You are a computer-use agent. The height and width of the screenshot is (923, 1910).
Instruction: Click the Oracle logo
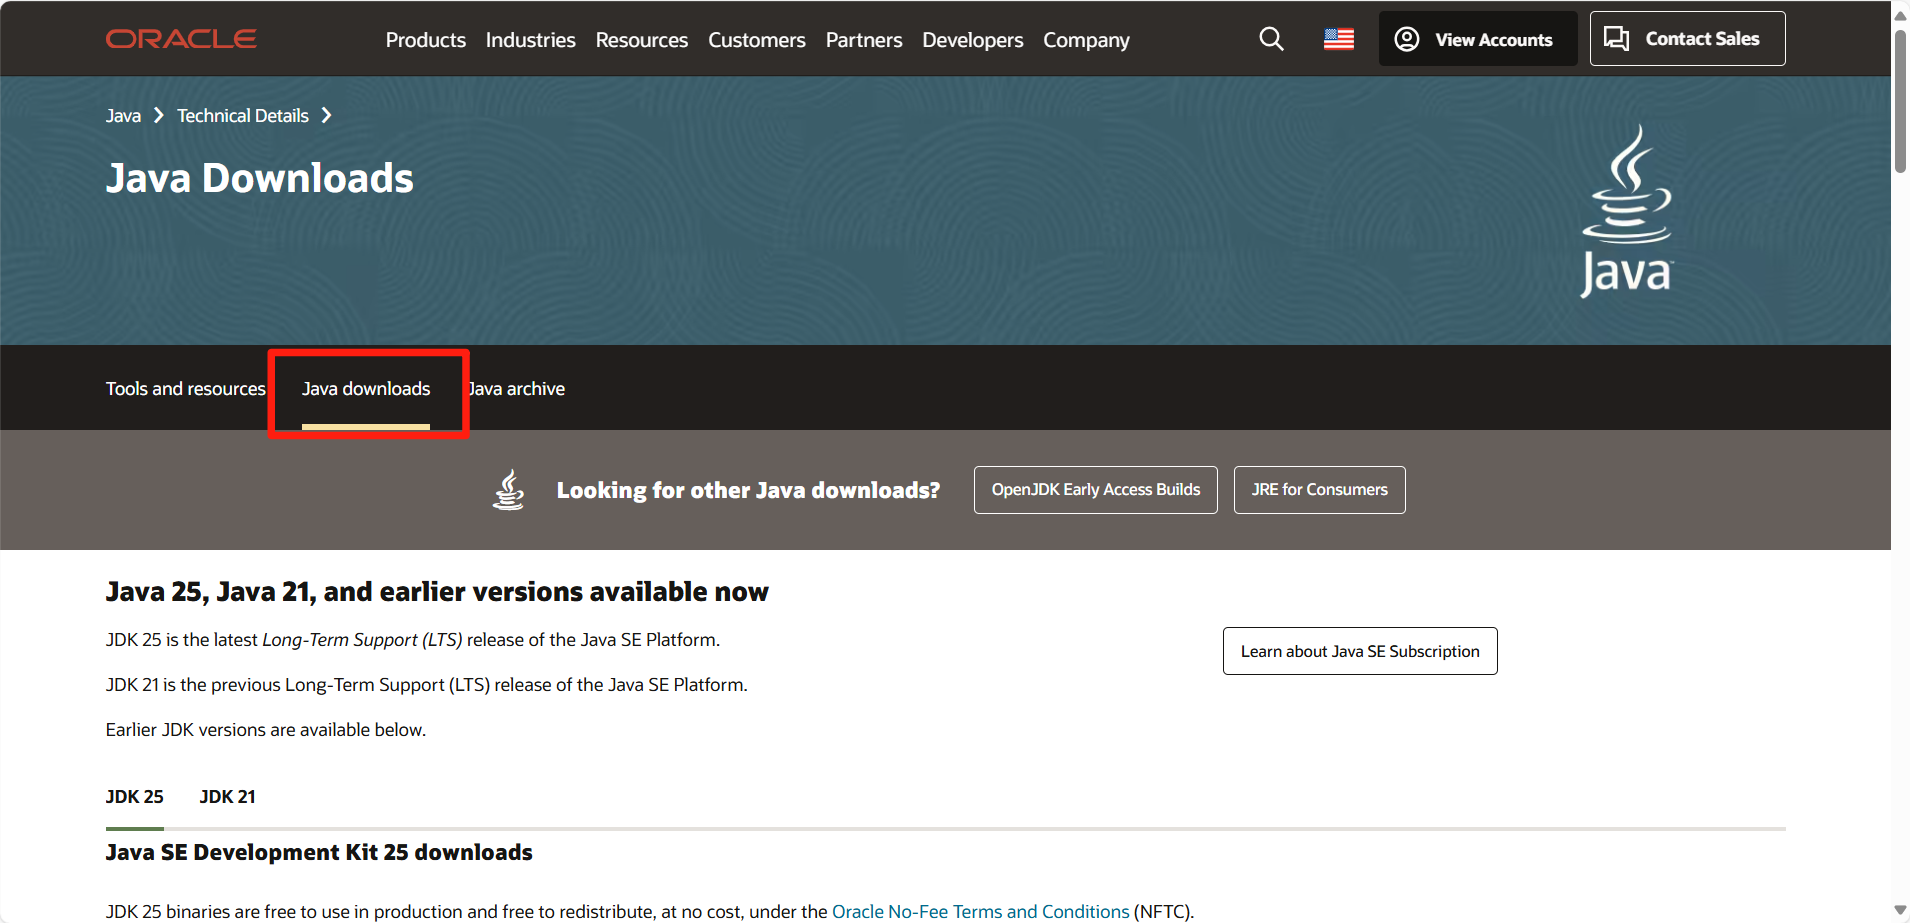click(x=181, y=39)
